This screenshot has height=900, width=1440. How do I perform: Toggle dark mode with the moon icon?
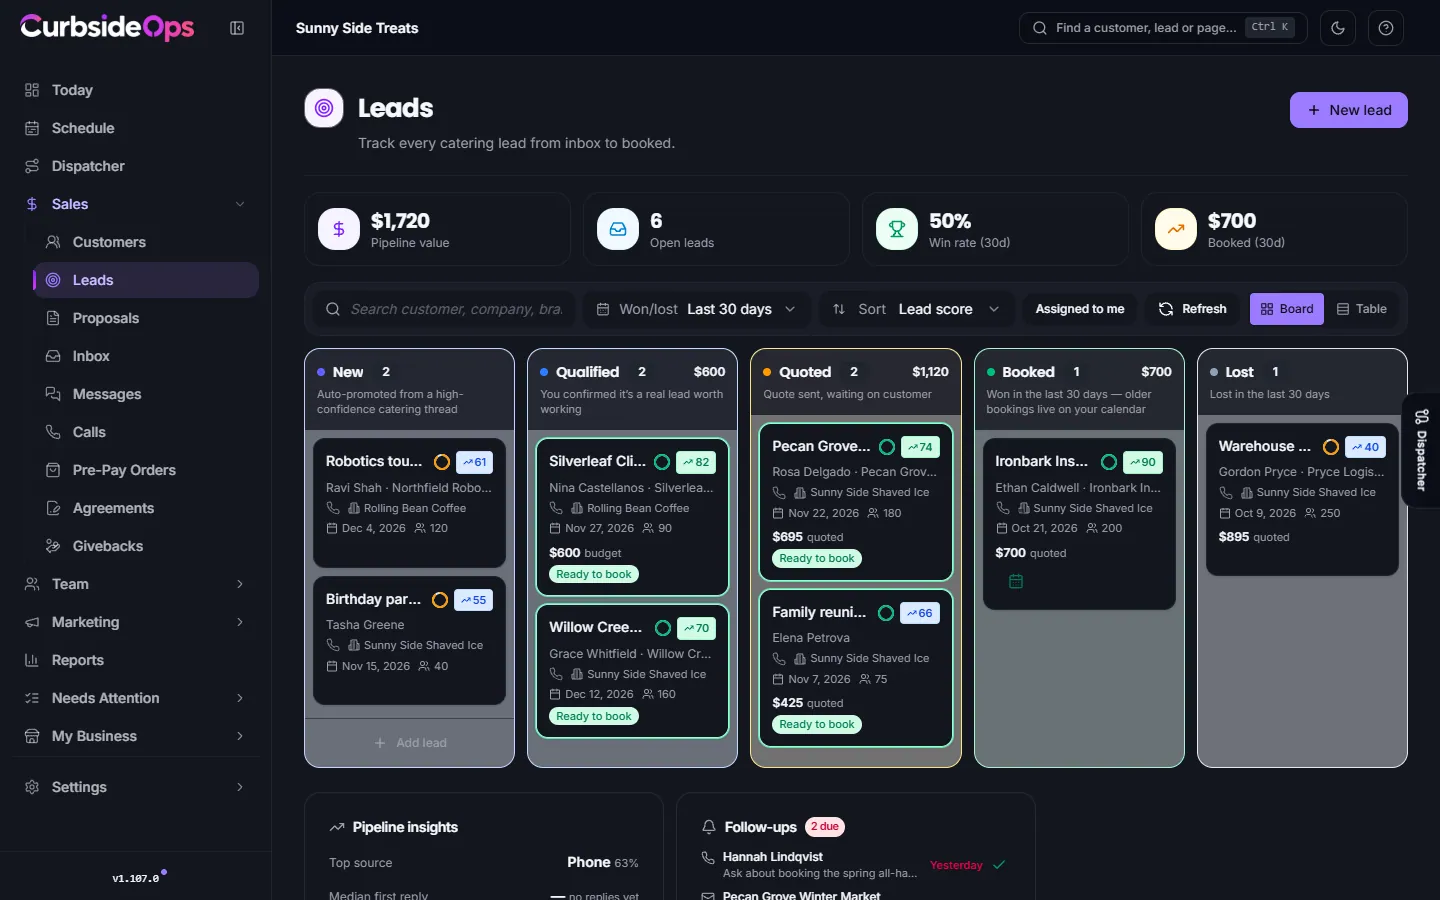[x=1338, y=28]
